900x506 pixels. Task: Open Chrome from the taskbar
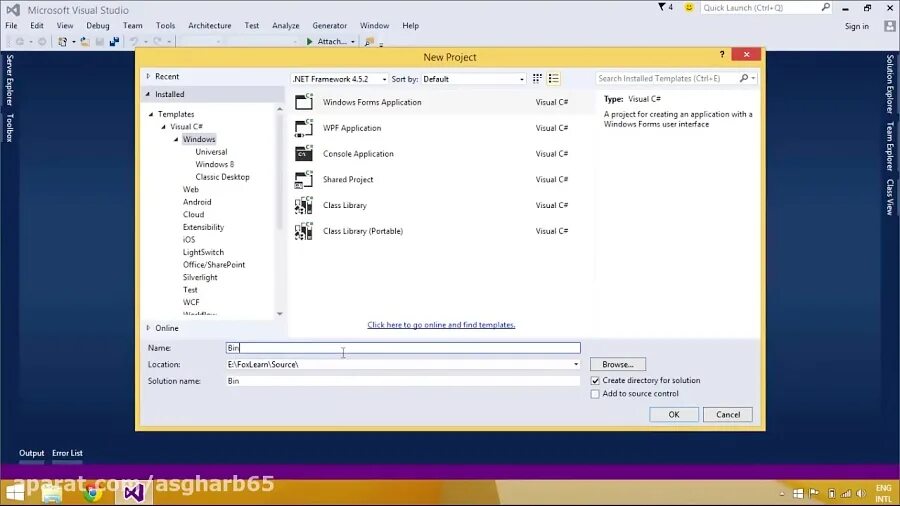[92, 493]
